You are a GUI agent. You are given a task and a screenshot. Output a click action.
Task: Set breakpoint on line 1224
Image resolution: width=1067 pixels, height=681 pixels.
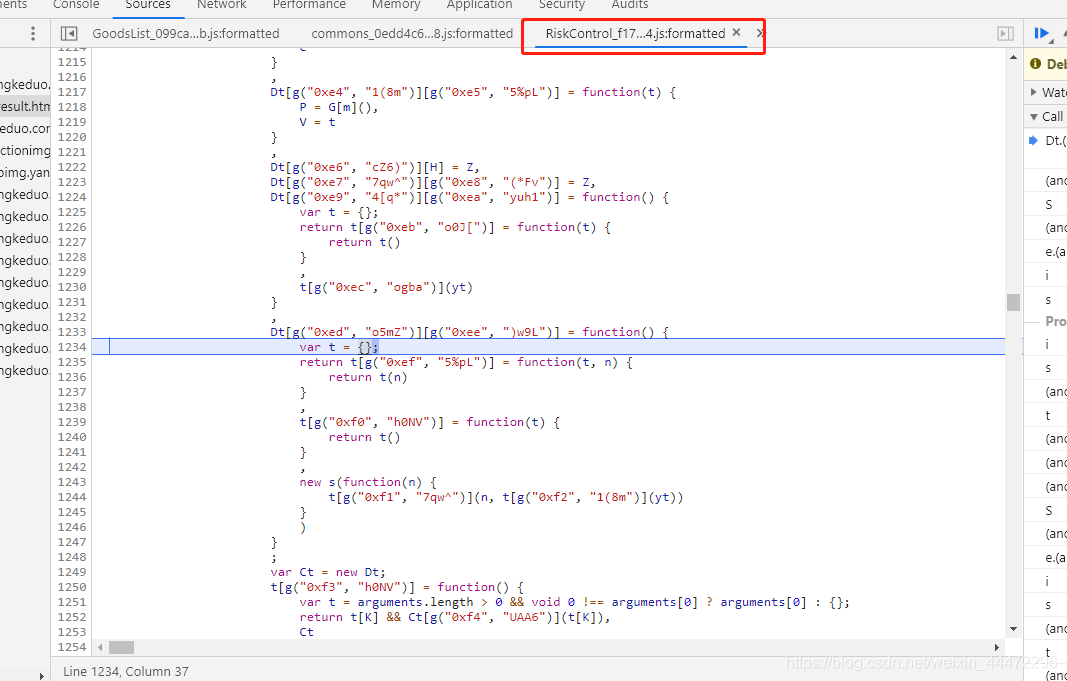tap(71, 197)
